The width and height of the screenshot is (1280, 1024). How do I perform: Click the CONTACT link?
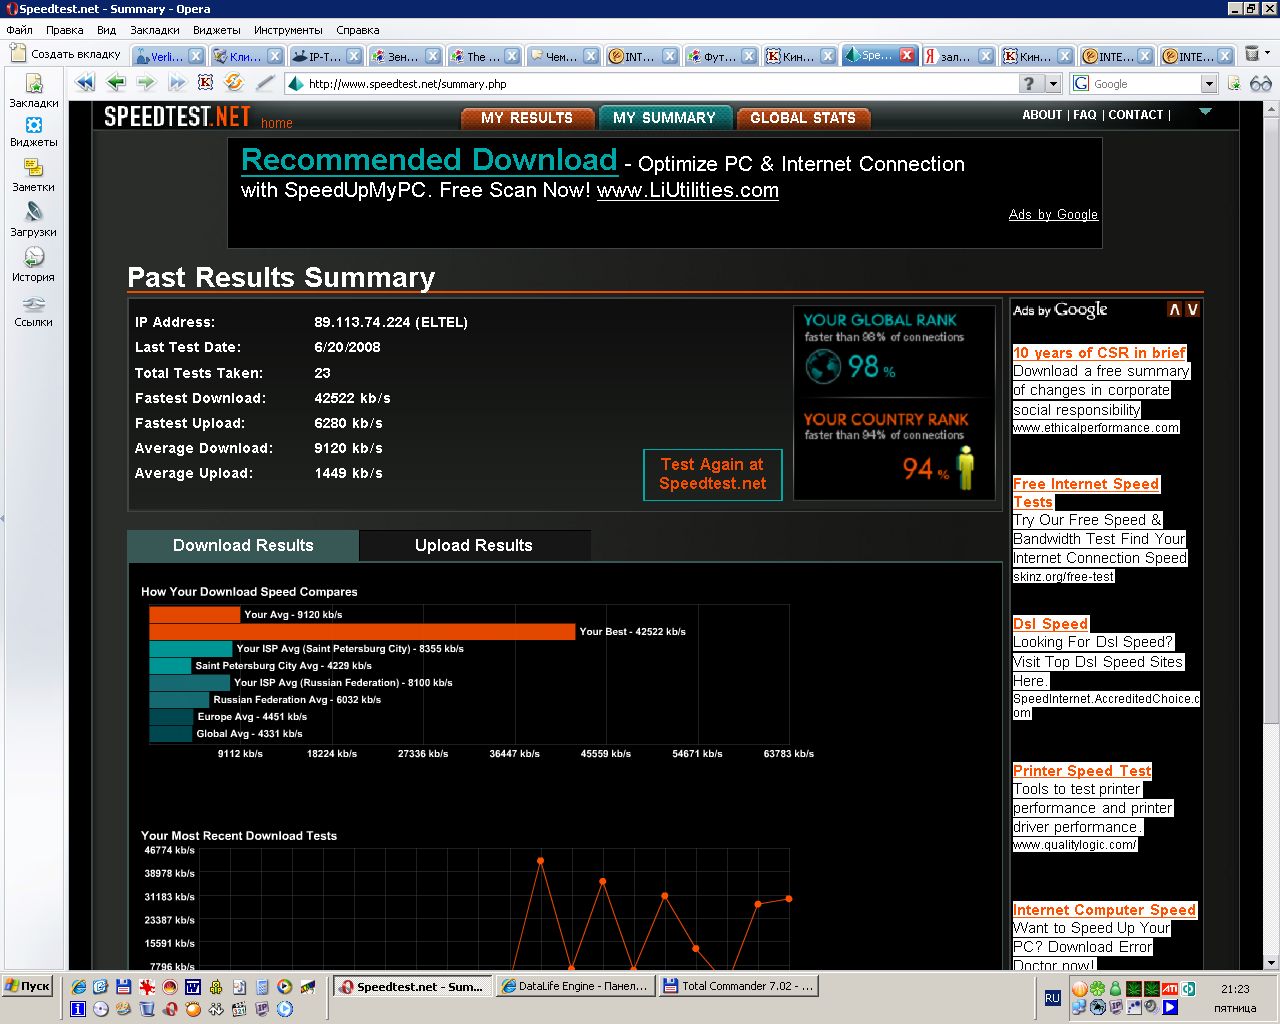(x=1136, y=115)
